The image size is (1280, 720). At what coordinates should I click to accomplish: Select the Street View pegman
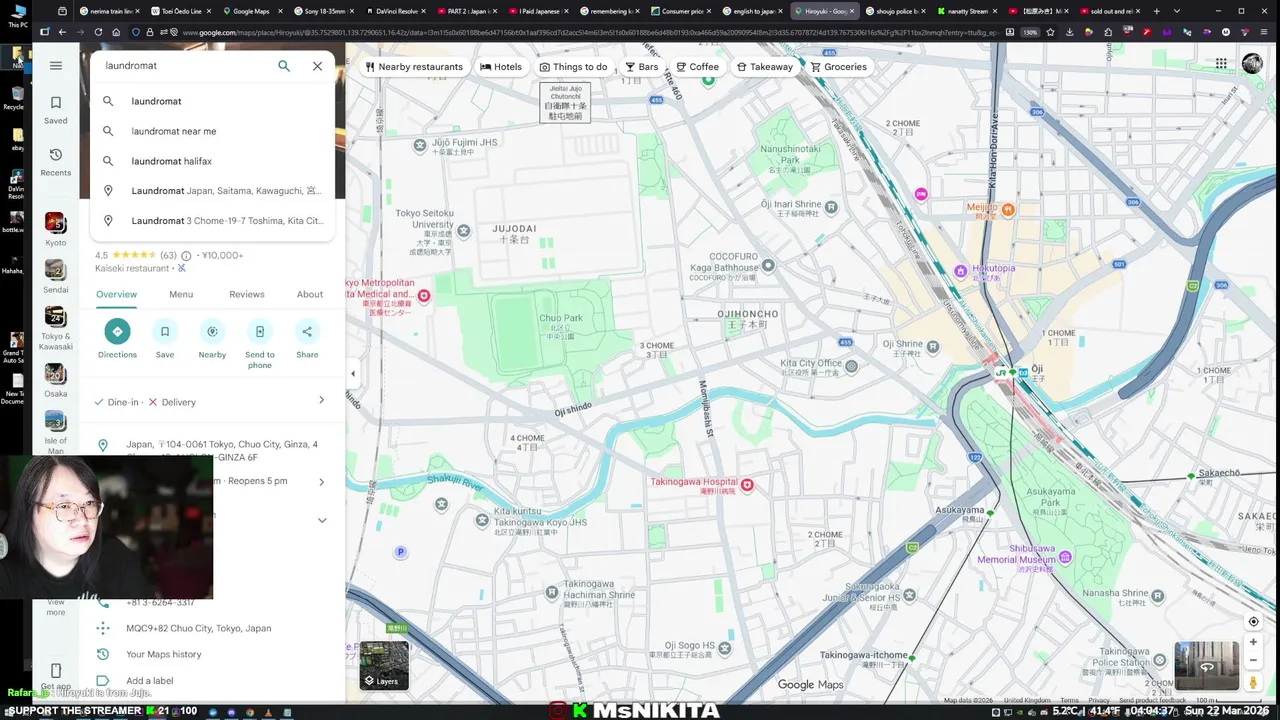click(x=1253, y=682)
